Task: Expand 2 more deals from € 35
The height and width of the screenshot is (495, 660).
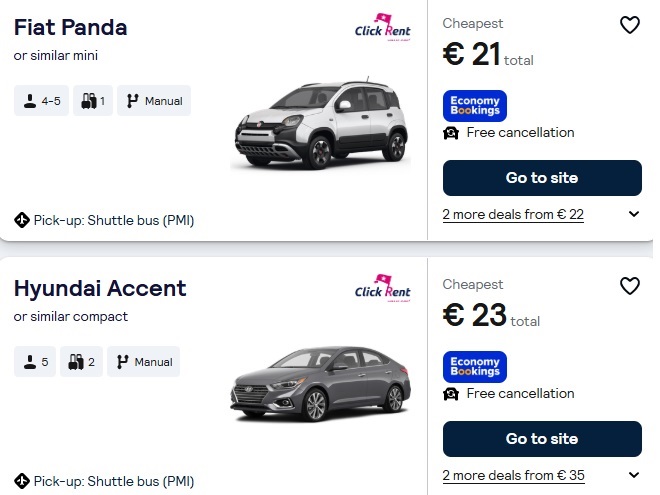Action: [634, 475]
